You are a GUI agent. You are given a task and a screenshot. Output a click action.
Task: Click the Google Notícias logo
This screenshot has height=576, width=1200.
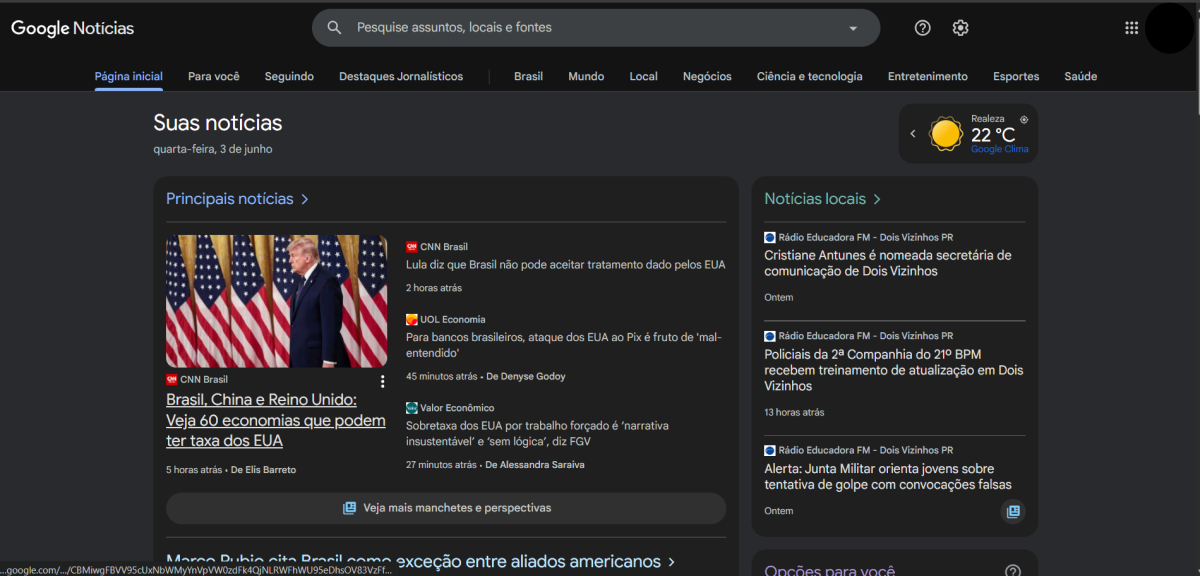coord(72,28)
